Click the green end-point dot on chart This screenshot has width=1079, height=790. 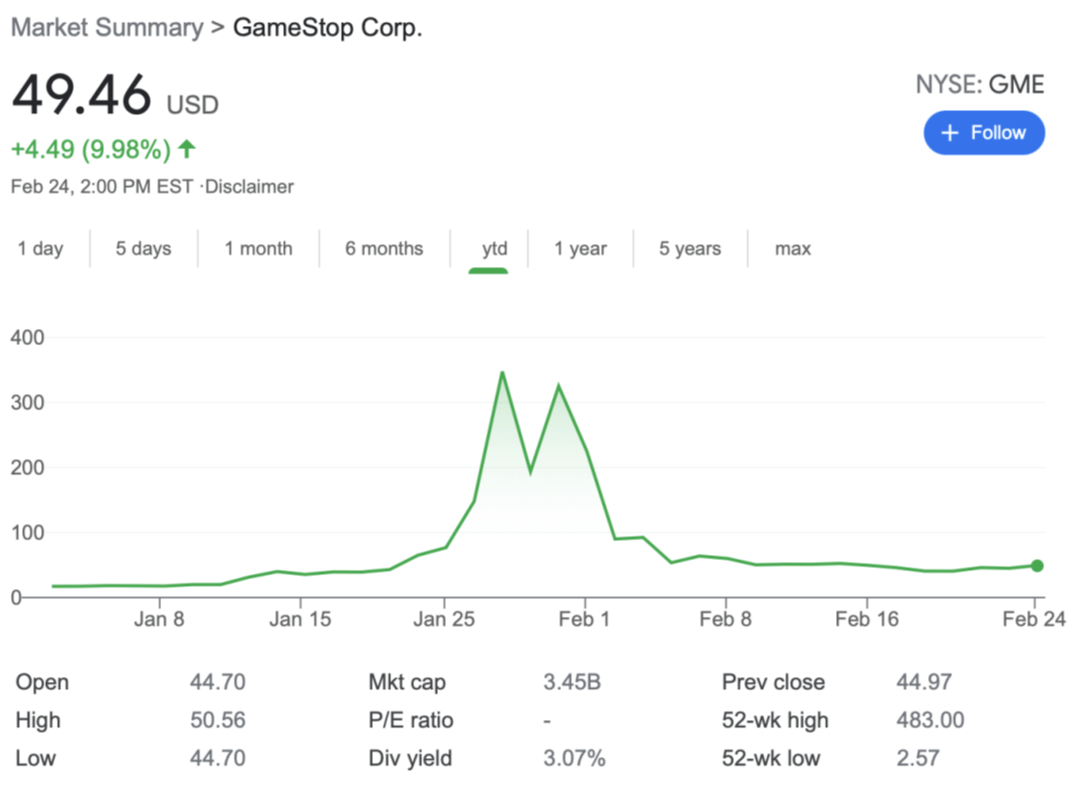(1037, 566)
